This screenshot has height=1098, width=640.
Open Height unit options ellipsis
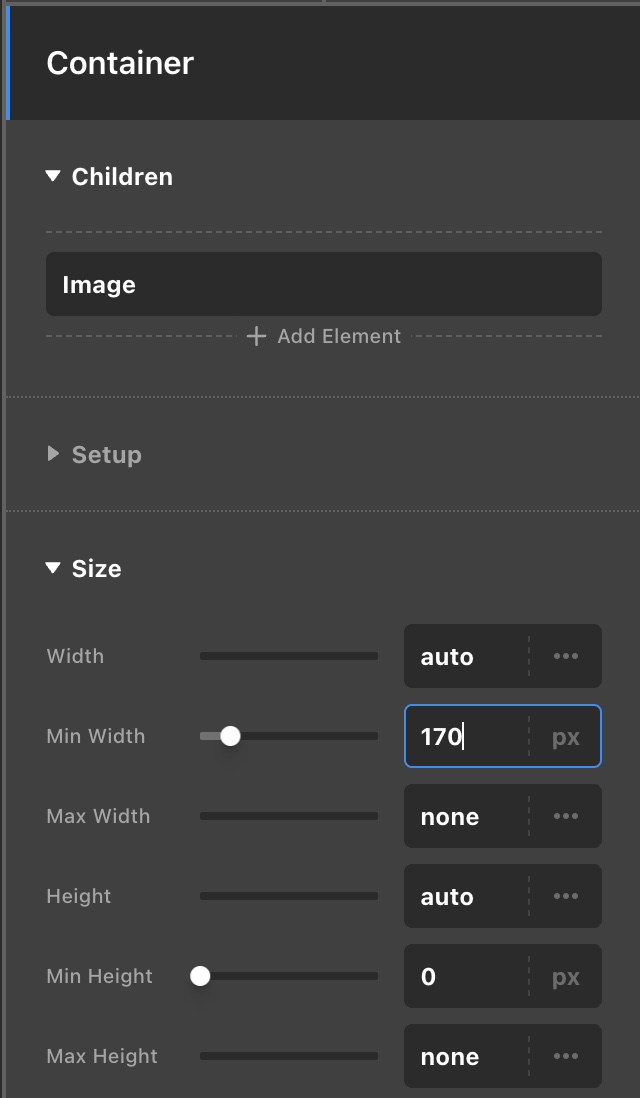click(x=566, y=897)
